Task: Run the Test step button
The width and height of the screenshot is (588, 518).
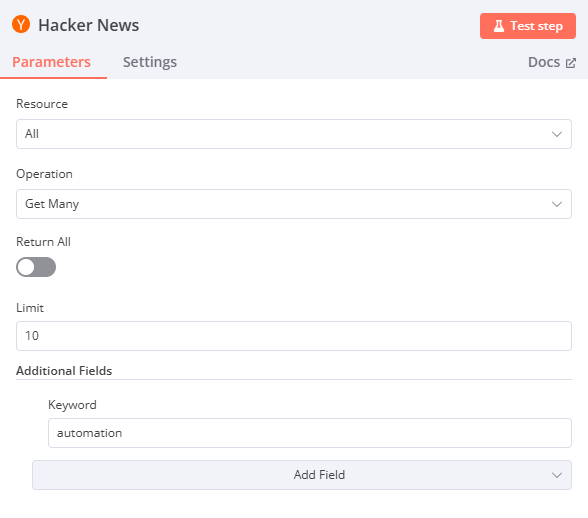Action: pyautogui.click(x=528, y=26)
